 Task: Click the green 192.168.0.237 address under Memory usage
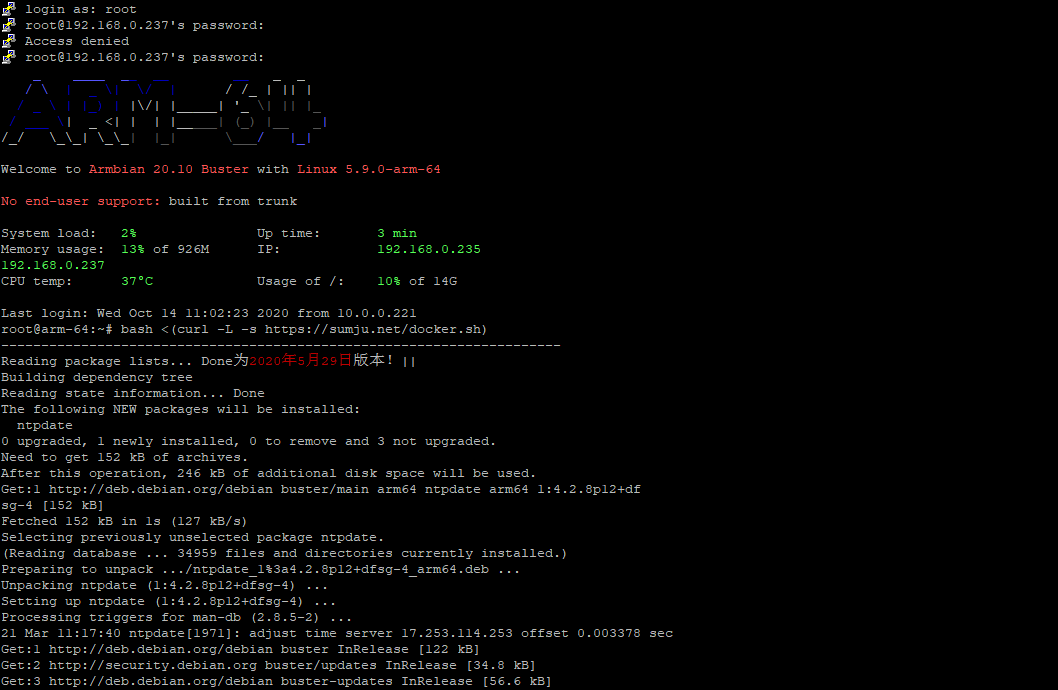point(52,265)
